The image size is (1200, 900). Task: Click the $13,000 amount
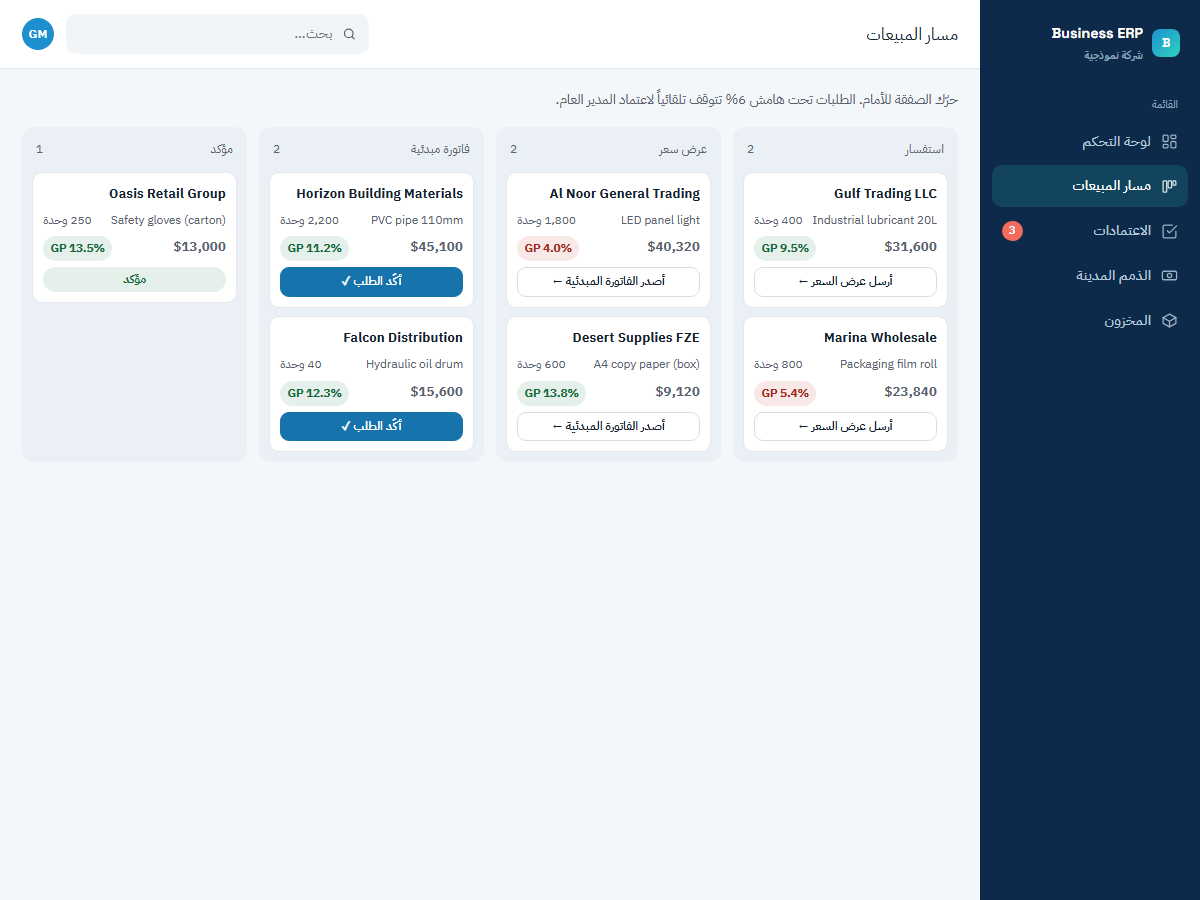(199, 247)
